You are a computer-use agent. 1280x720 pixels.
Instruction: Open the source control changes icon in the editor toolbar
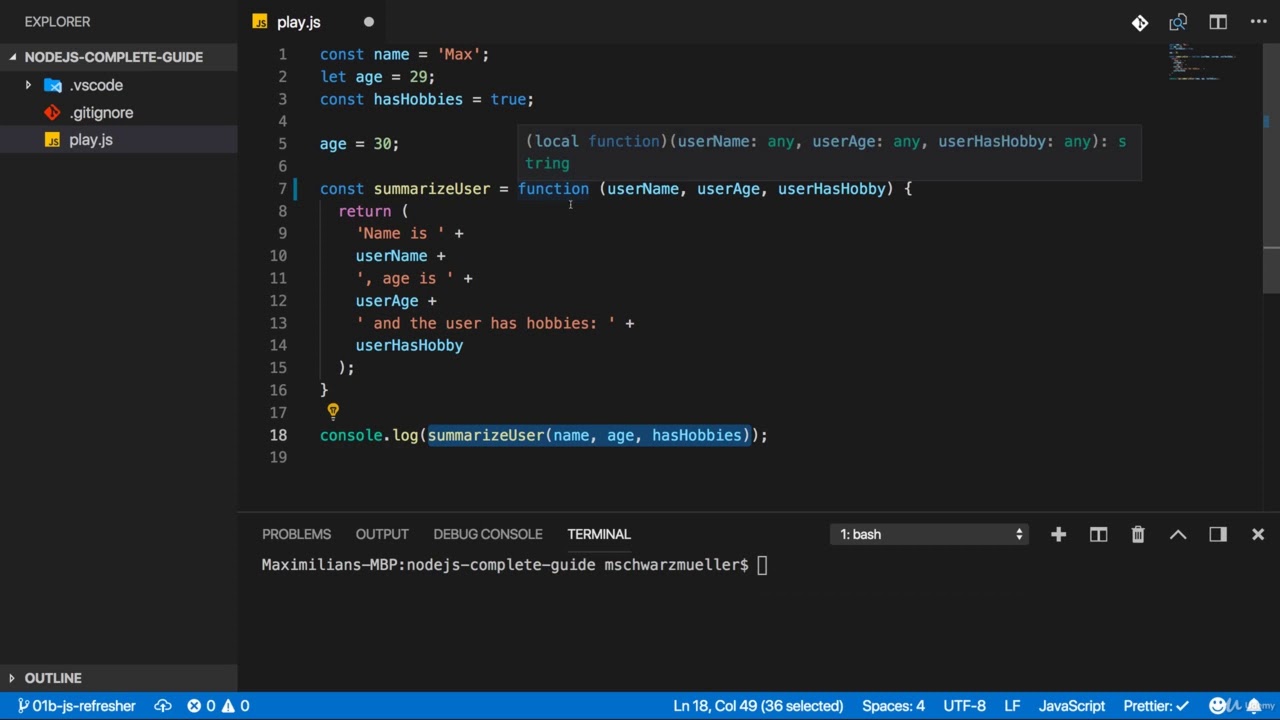click(1140, 22)
